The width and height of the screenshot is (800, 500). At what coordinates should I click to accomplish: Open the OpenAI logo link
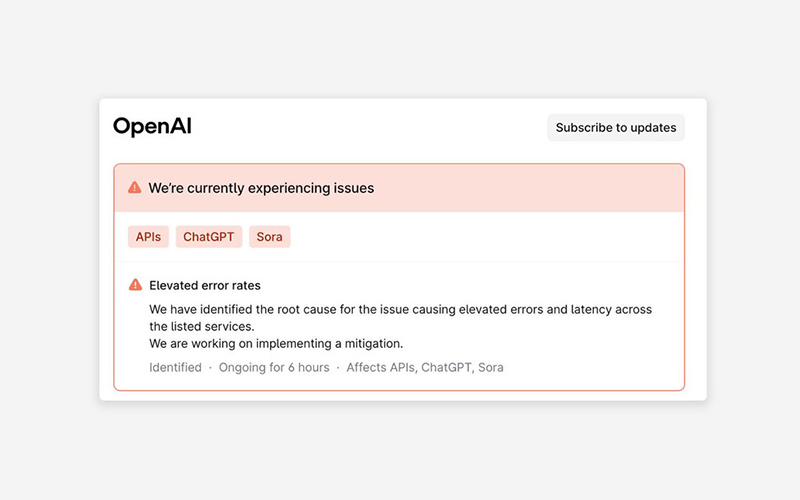click(152, 127)
